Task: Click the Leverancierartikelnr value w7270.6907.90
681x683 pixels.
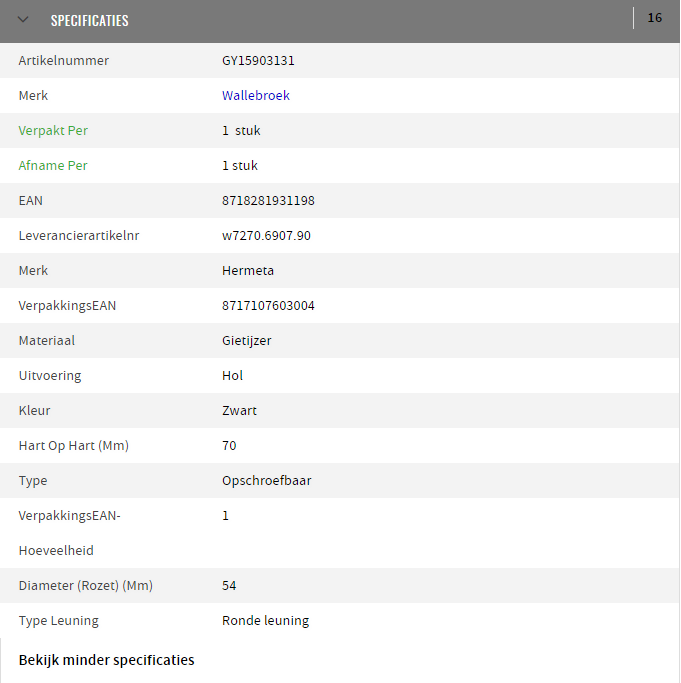Action: [266, 236]
